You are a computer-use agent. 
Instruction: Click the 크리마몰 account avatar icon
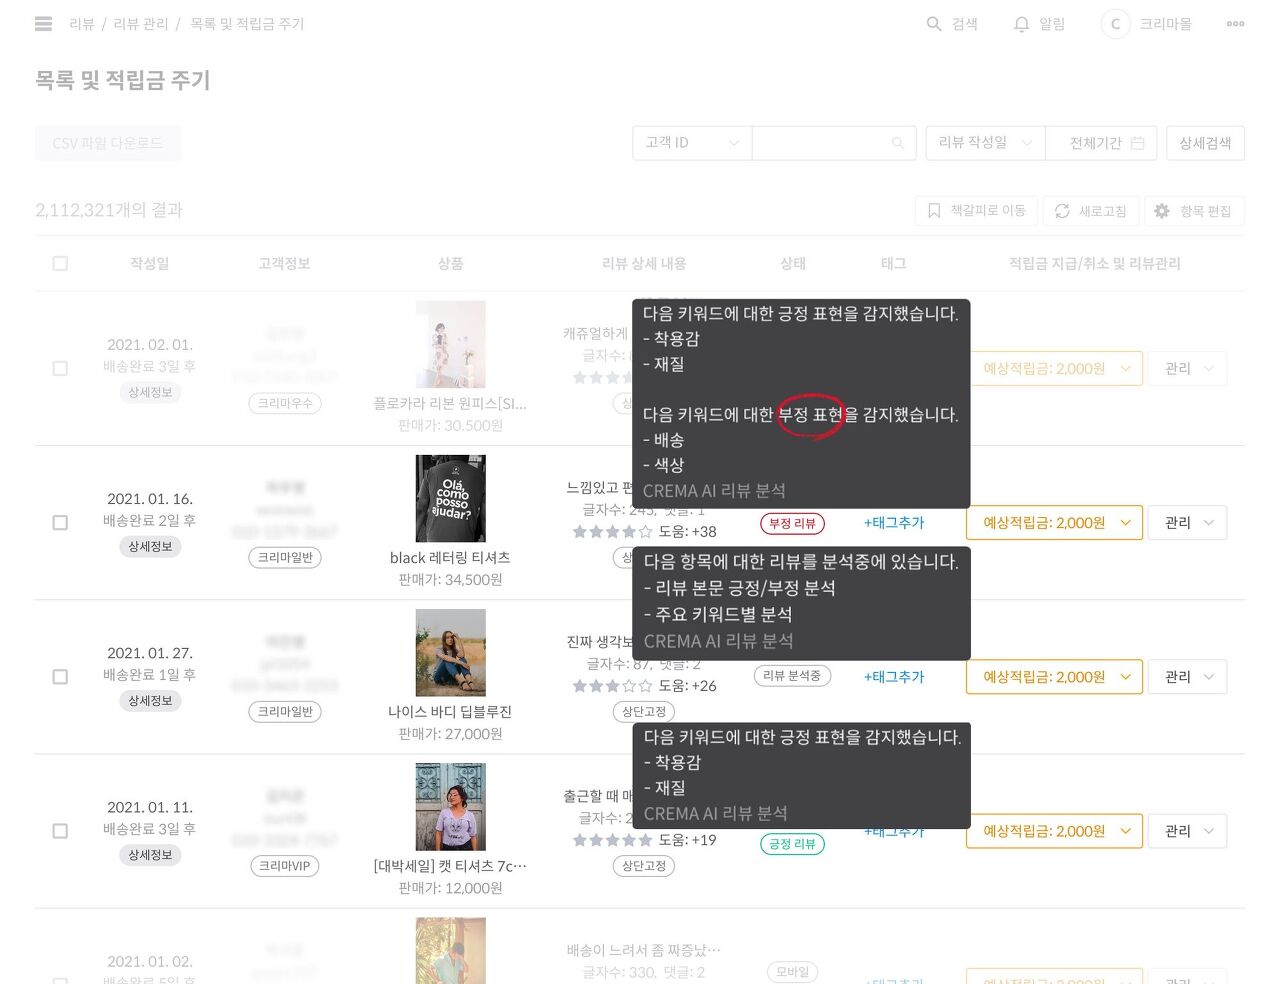1115,24
